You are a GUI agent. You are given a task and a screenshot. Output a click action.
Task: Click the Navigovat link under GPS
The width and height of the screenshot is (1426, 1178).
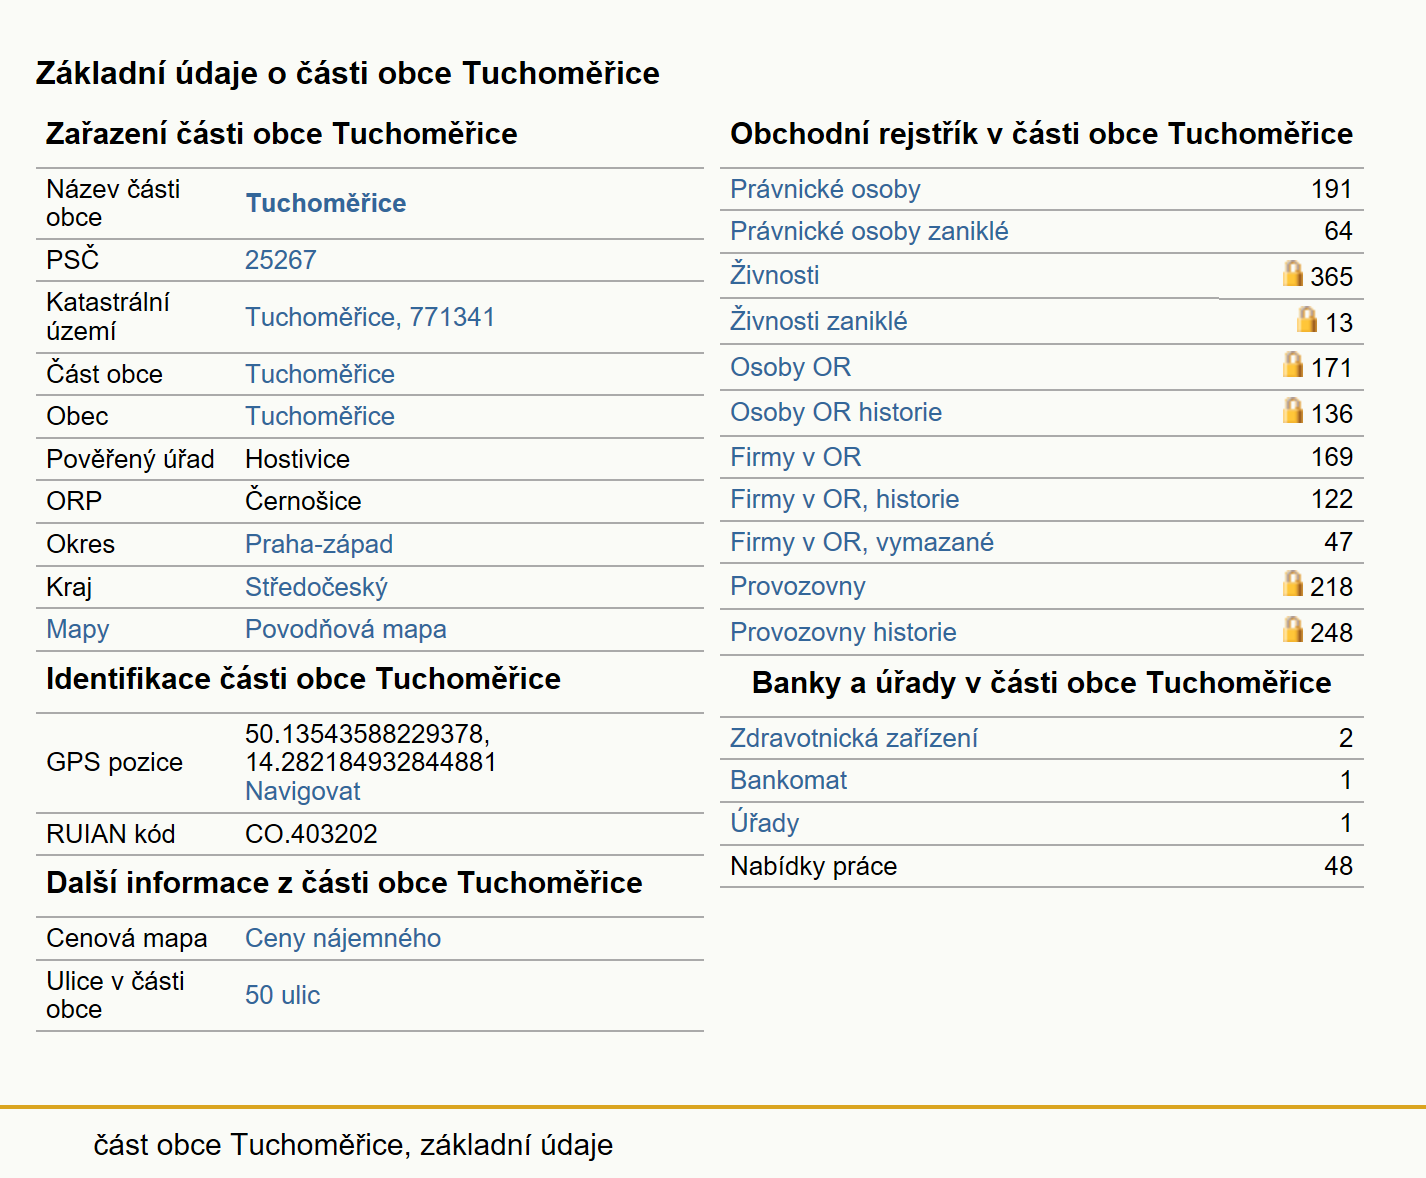coord(303,791)
